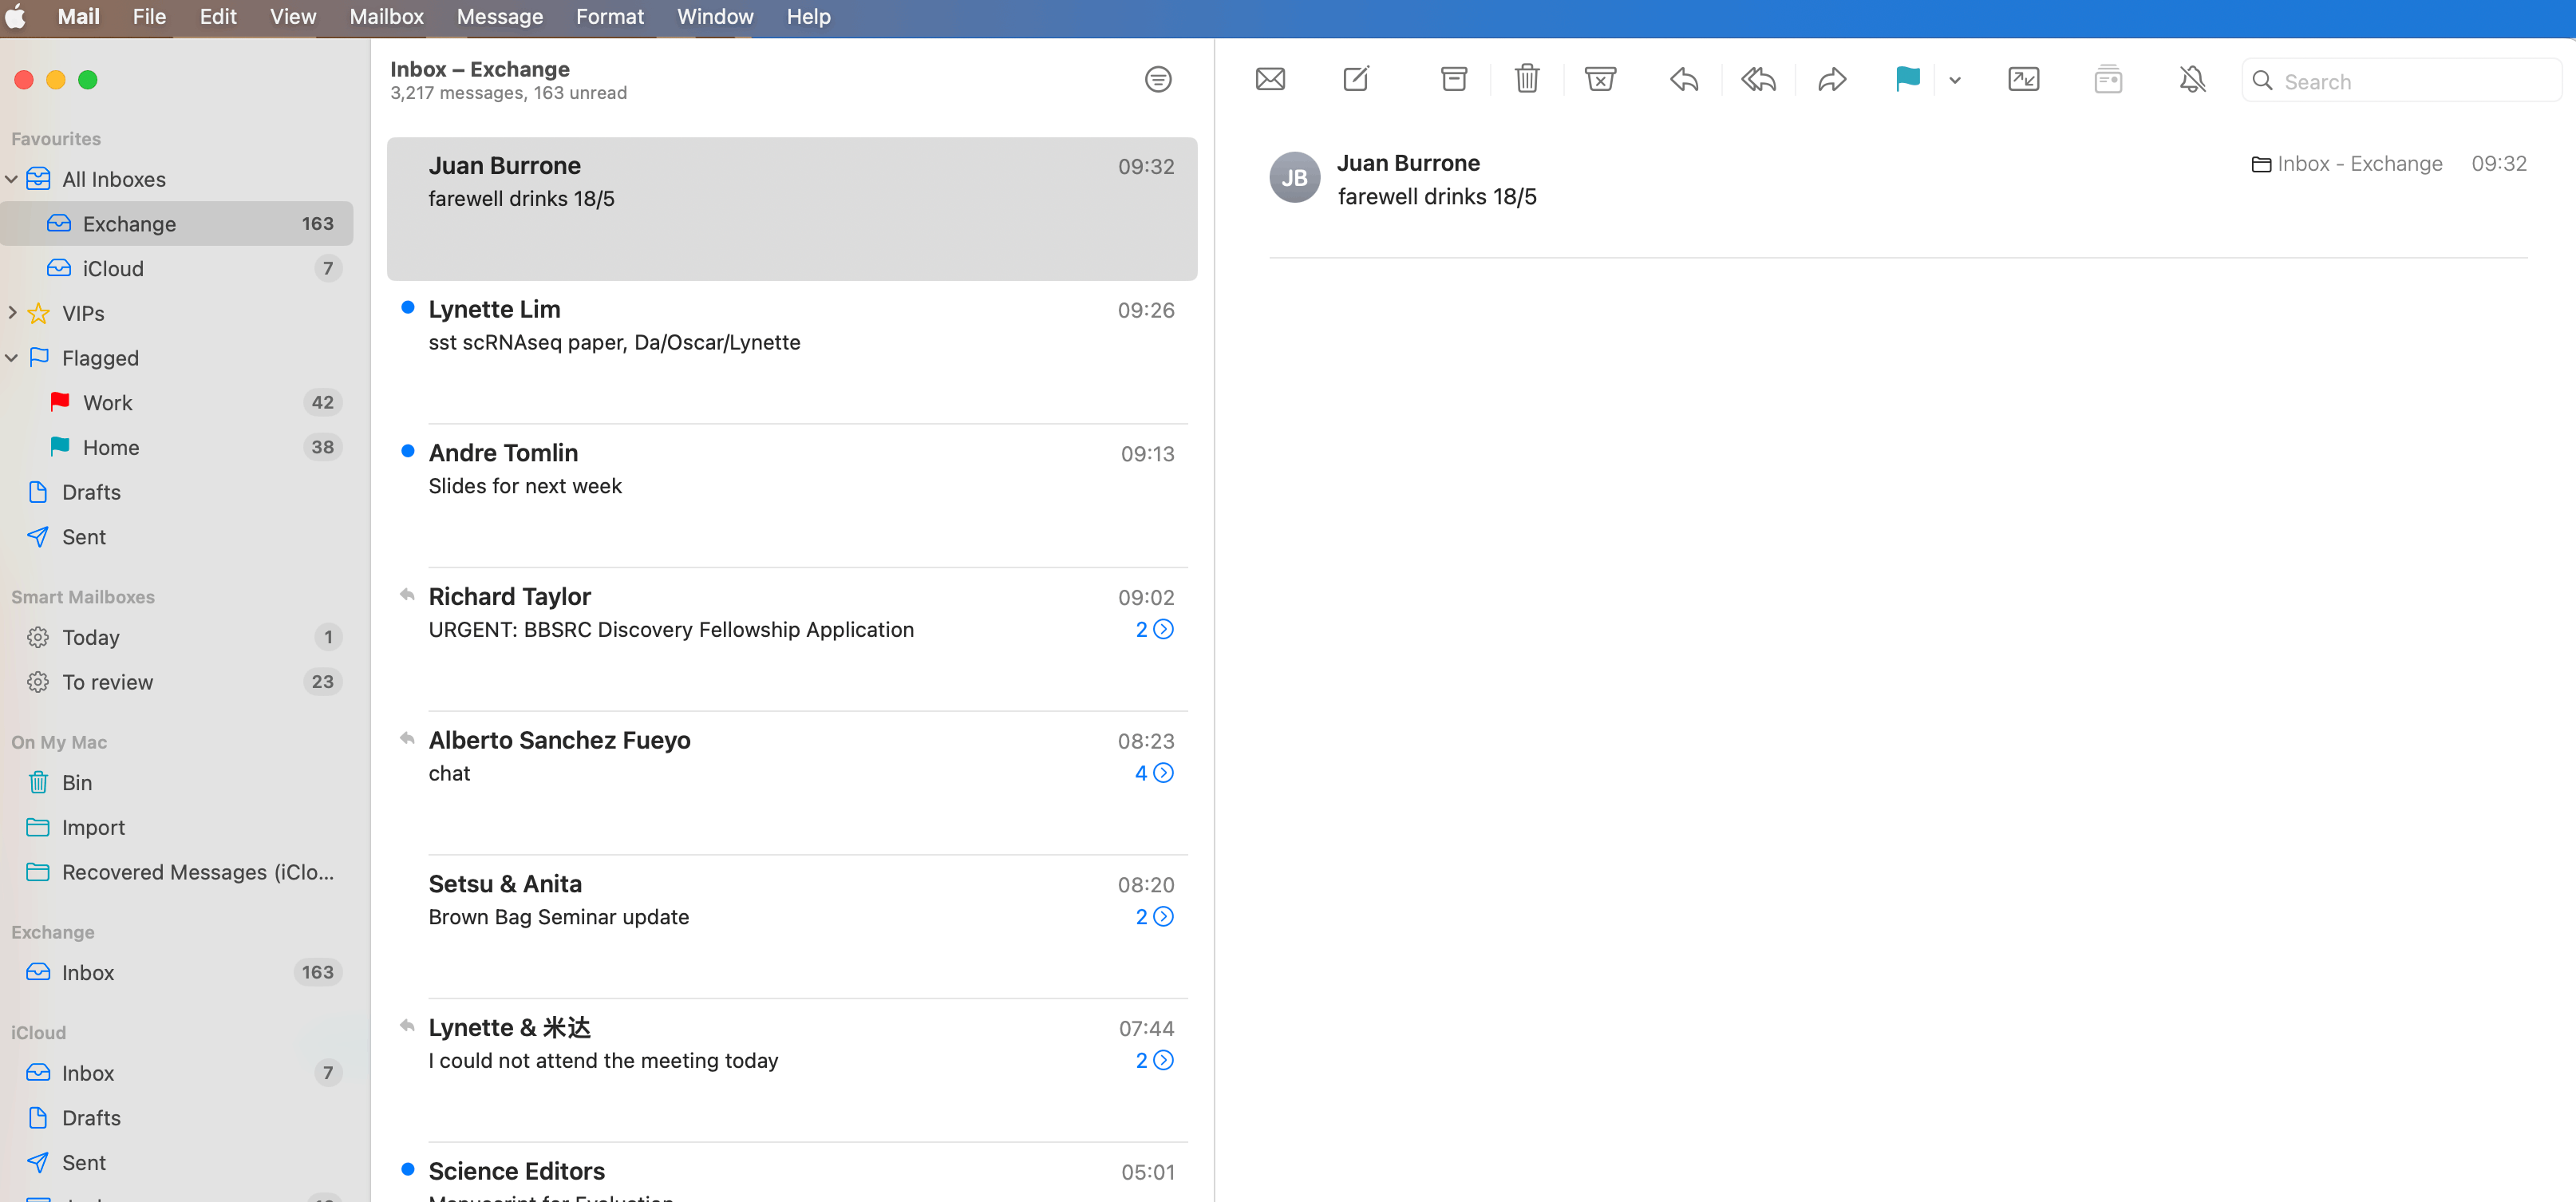Open the Format menu
The height and width of the screenshot is (1202, 2576).
point(609,17)
